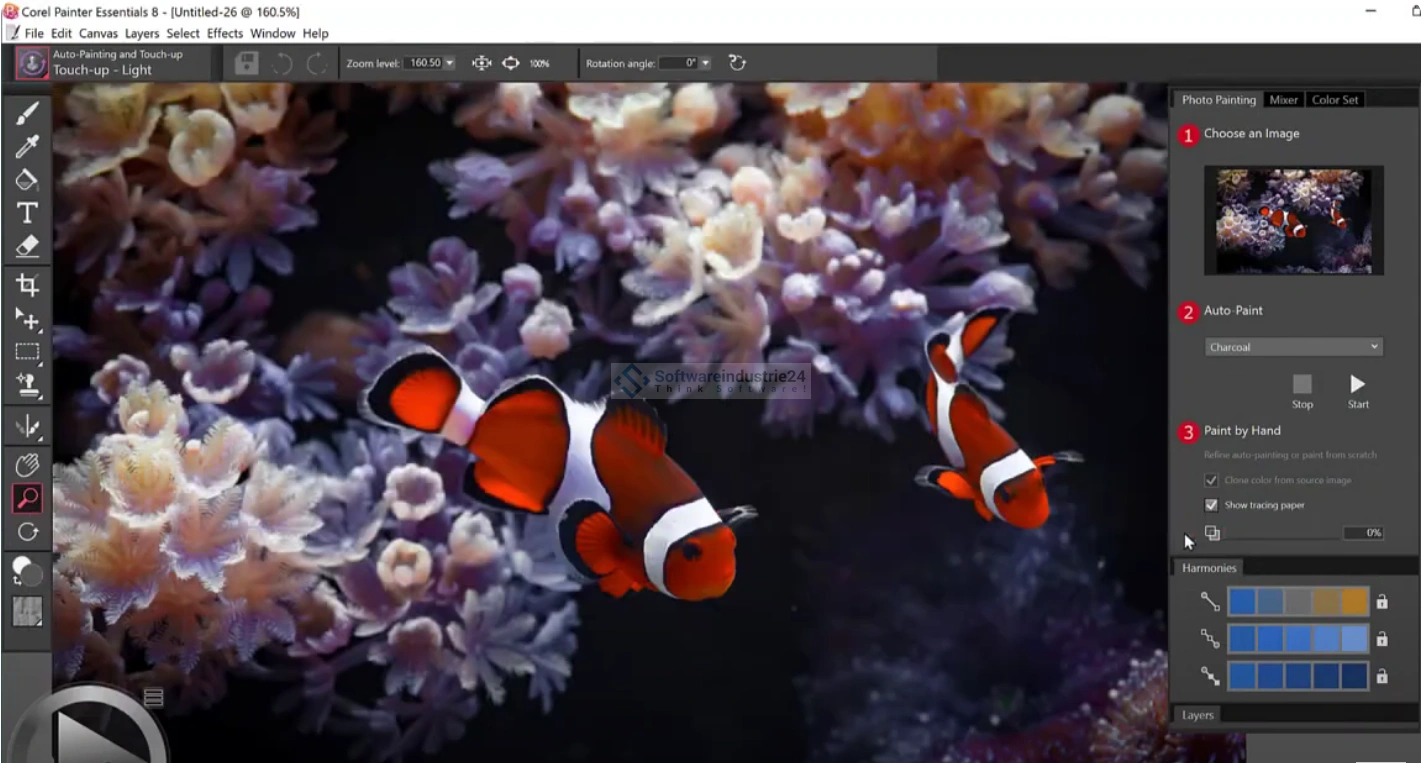Open the Effects menu
The height and width of the screenshot is (763, 1422).
(x=225, y=33)
